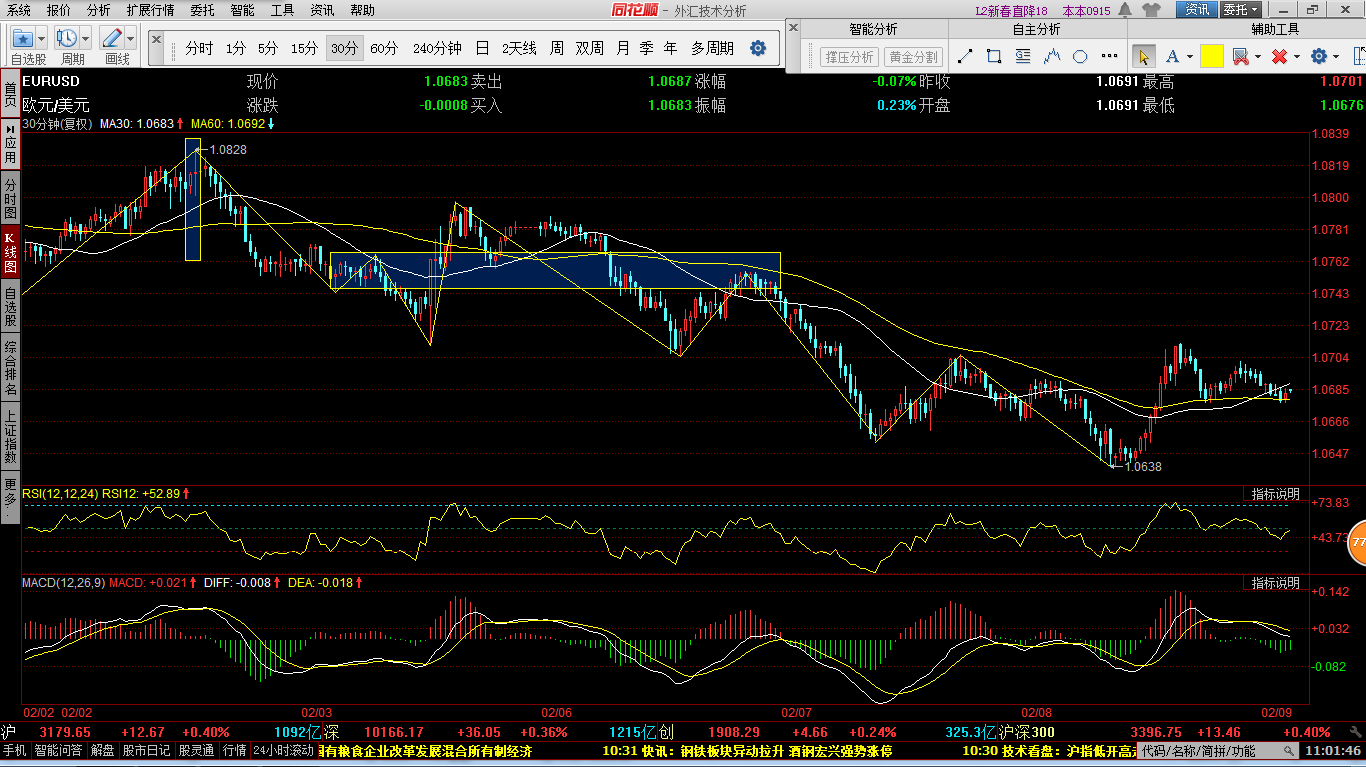The height and width of the screenshot is (767, 1366).
Task: Open the auxiliary tools gear settings
Action: click(1319, 57)
